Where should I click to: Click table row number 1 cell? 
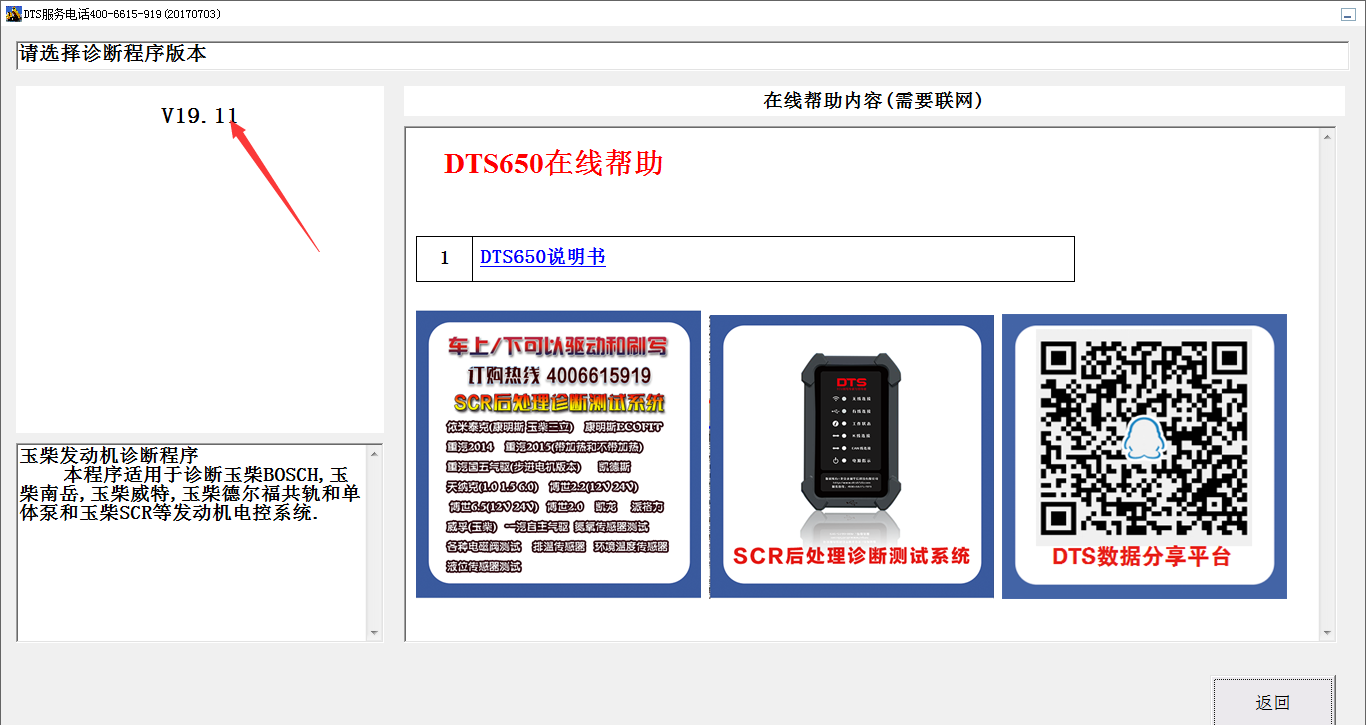point(445,259)
